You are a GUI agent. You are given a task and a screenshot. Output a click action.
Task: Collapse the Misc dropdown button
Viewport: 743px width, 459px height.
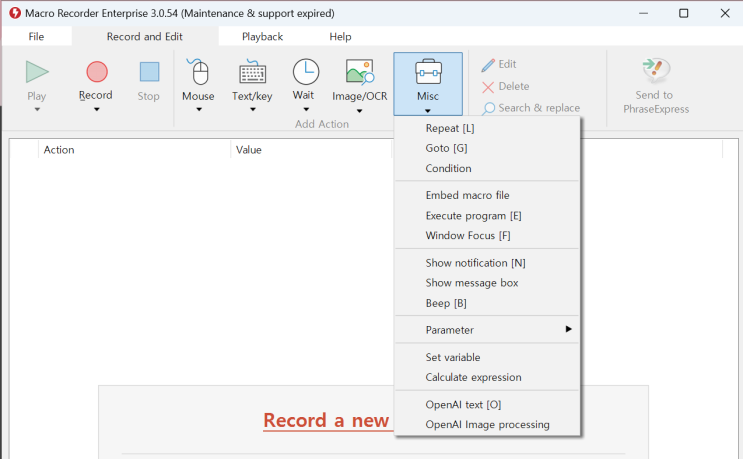click(428, 84)
